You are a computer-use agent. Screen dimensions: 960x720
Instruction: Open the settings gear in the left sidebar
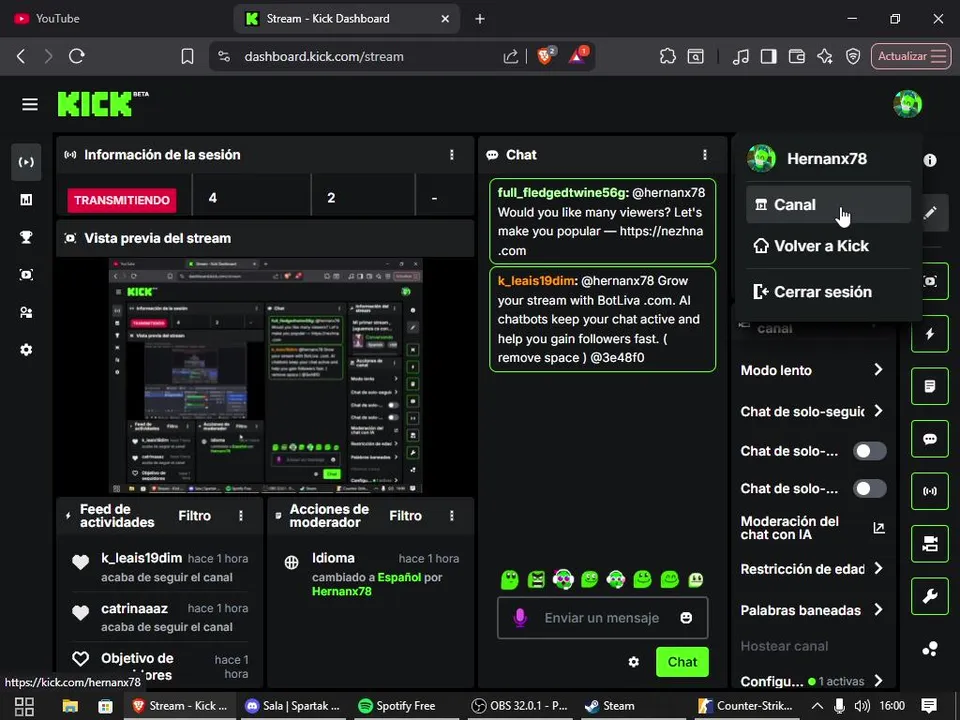(26, 350)
